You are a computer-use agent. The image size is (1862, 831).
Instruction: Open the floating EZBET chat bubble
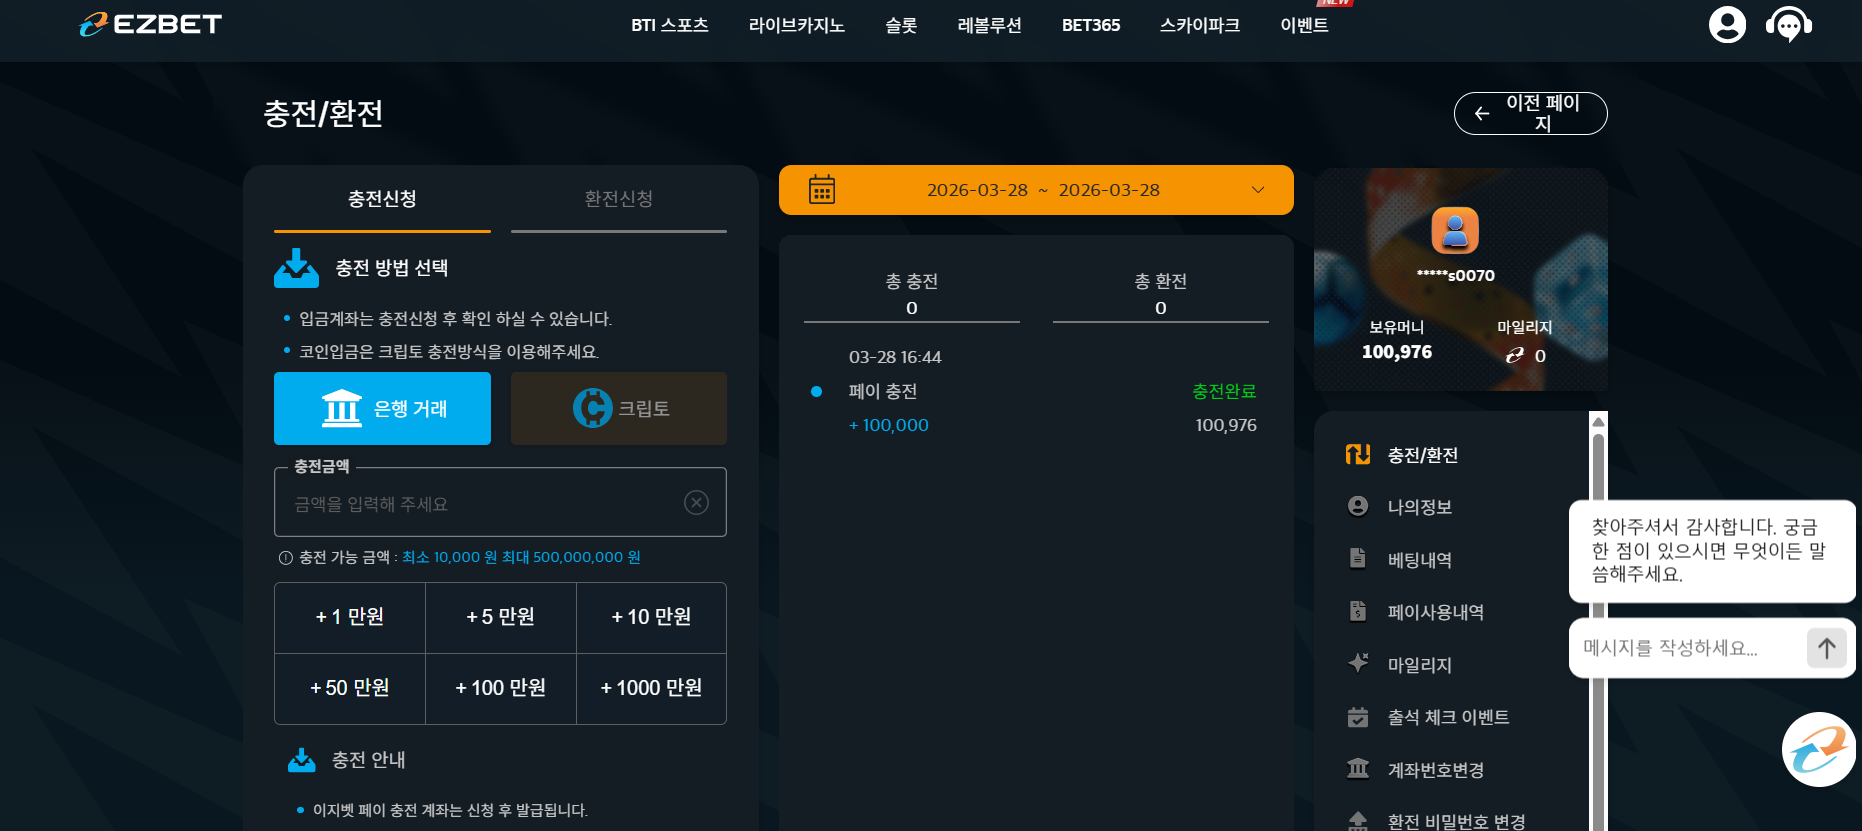(x=1819, y=749)
